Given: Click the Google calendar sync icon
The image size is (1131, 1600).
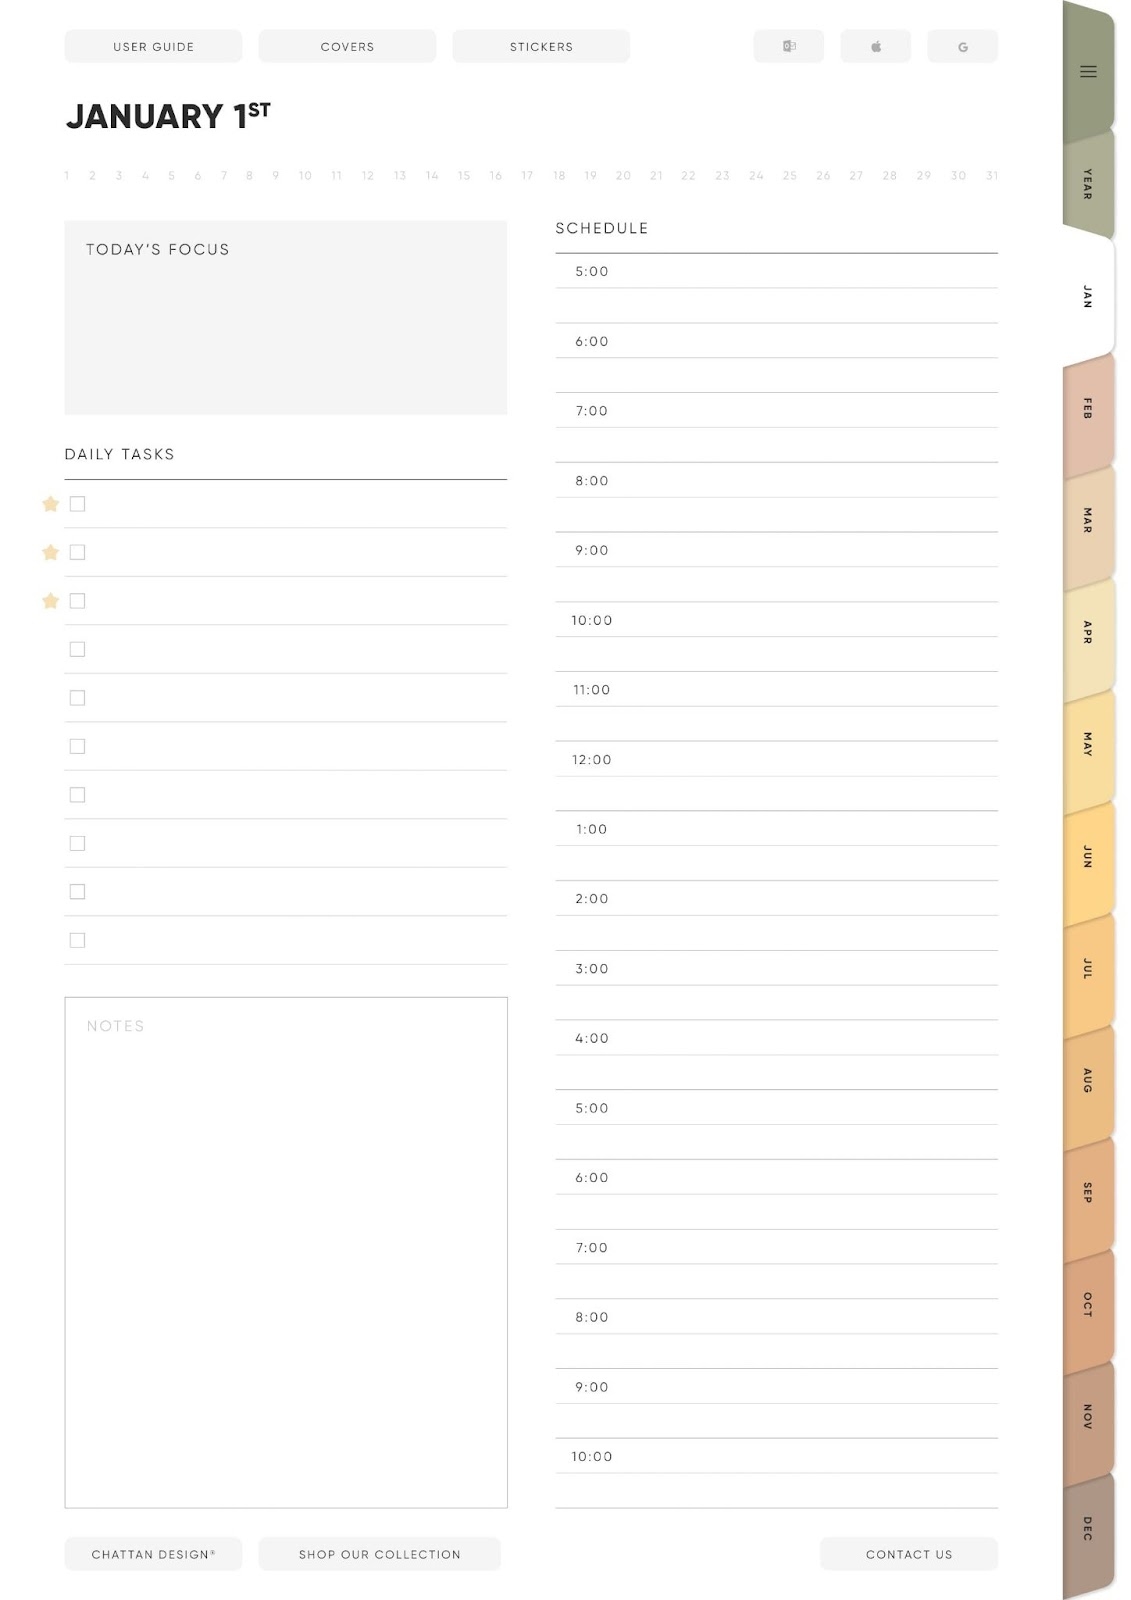Looking at the screenshot, I should (x=962, y=46).
